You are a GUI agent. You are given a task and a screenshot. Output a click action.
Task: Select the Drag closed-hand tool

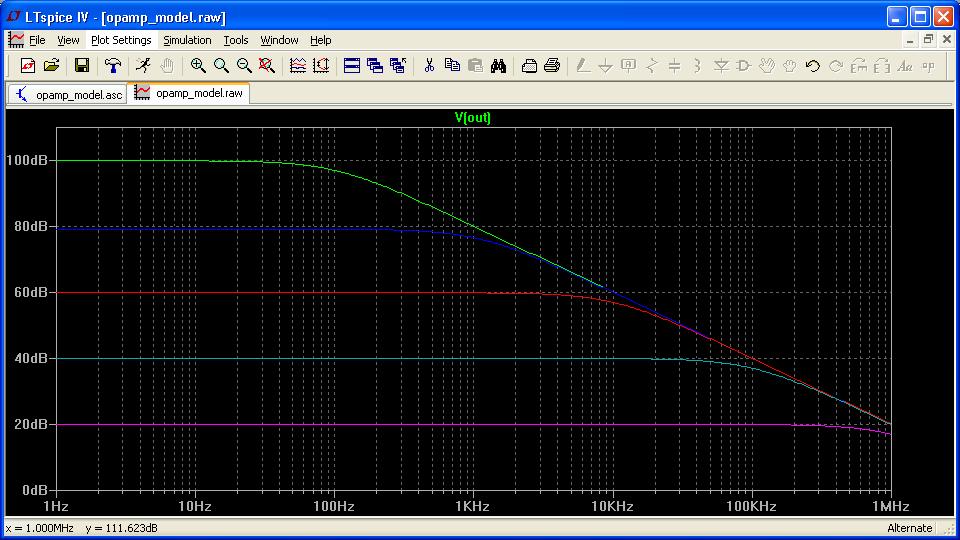click(x=790, y=66)
